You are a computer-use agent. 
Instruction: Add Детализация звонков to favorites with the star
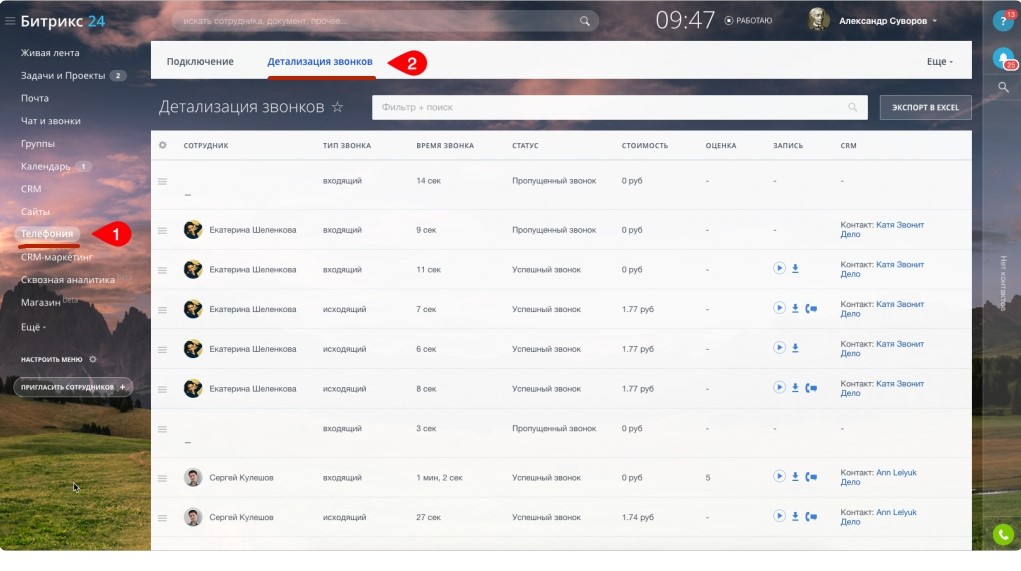(338, 107)
